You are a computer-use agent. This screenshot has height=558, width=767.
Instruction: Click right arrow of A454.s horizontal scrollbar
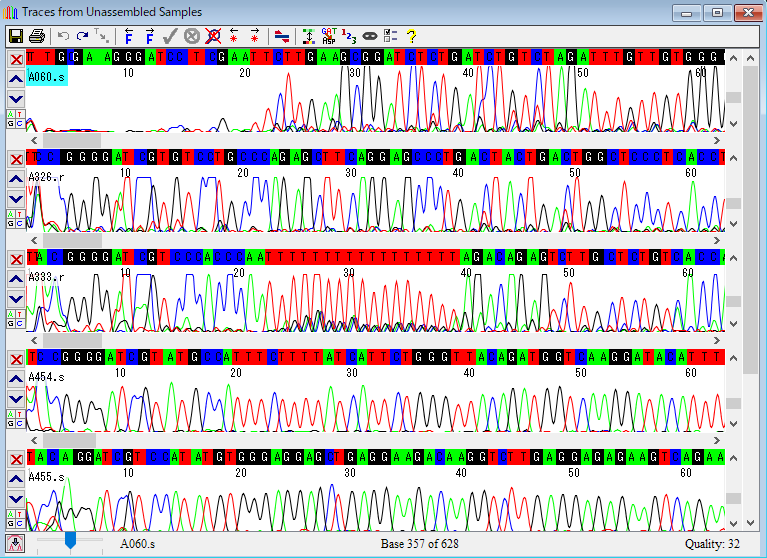(x=717, y=441)
